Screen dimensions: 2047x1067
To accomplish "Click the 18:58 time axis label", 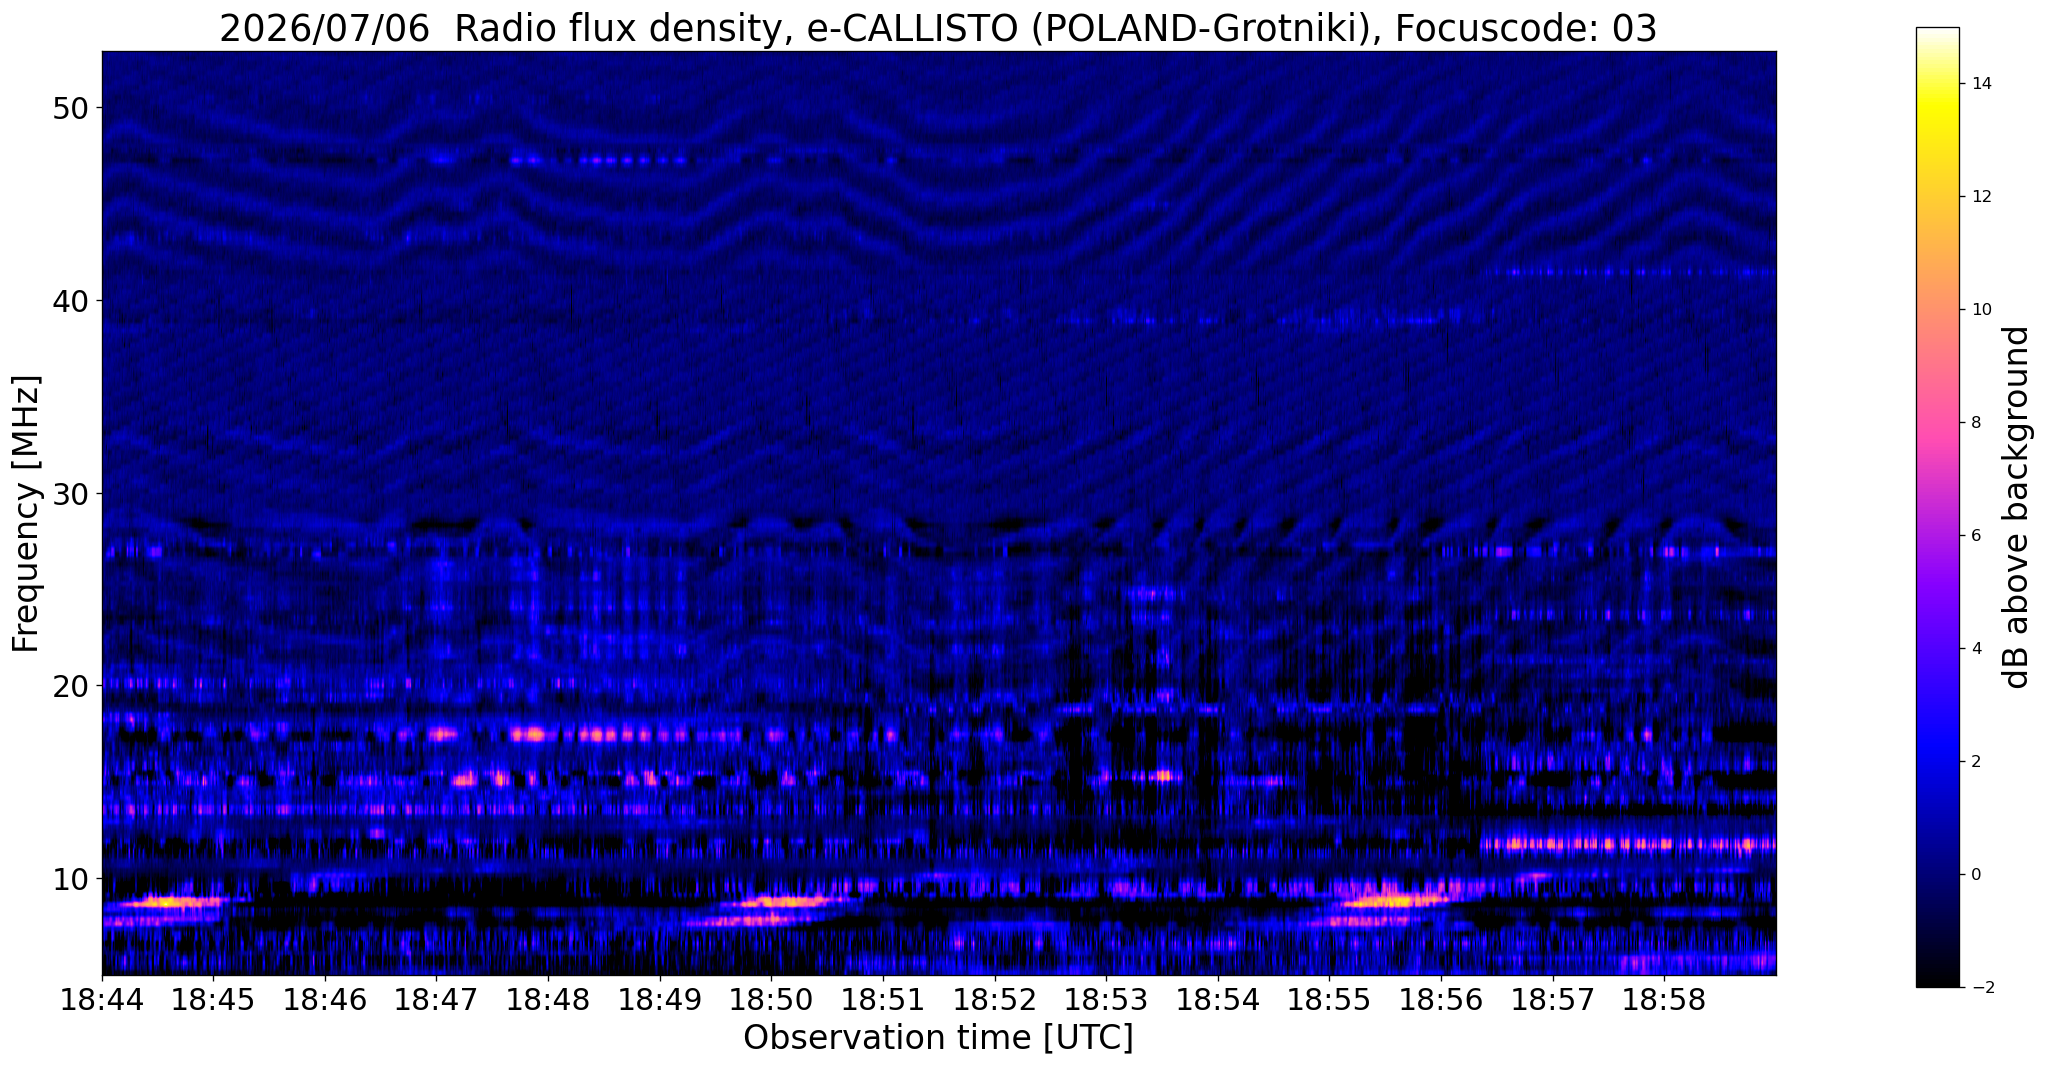I will coord(1664,1000).
